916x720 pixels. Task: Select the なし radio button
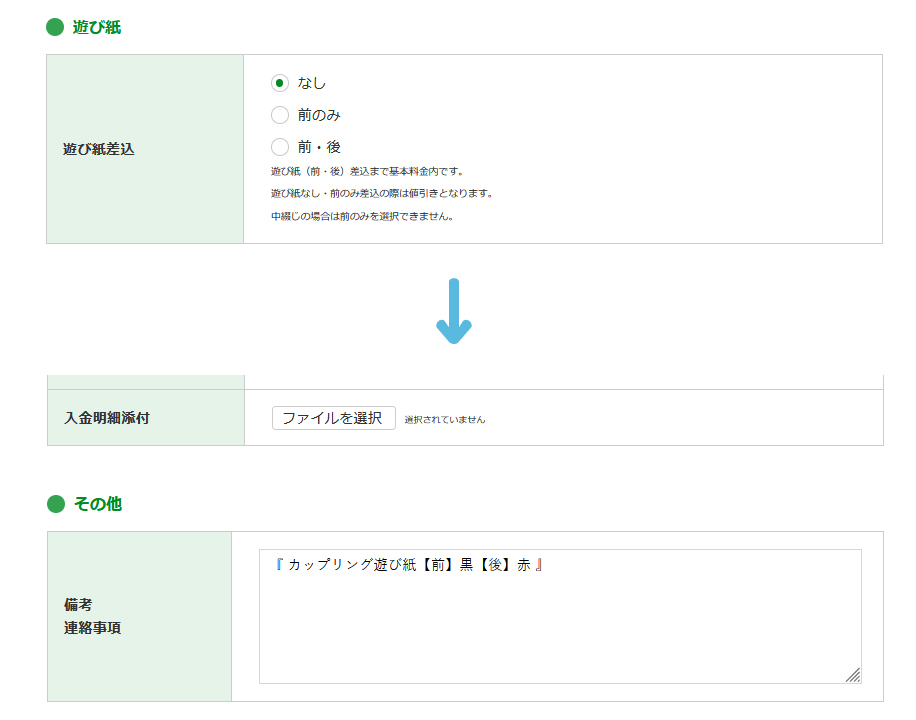pyautogui.click(x=280, y=83)
